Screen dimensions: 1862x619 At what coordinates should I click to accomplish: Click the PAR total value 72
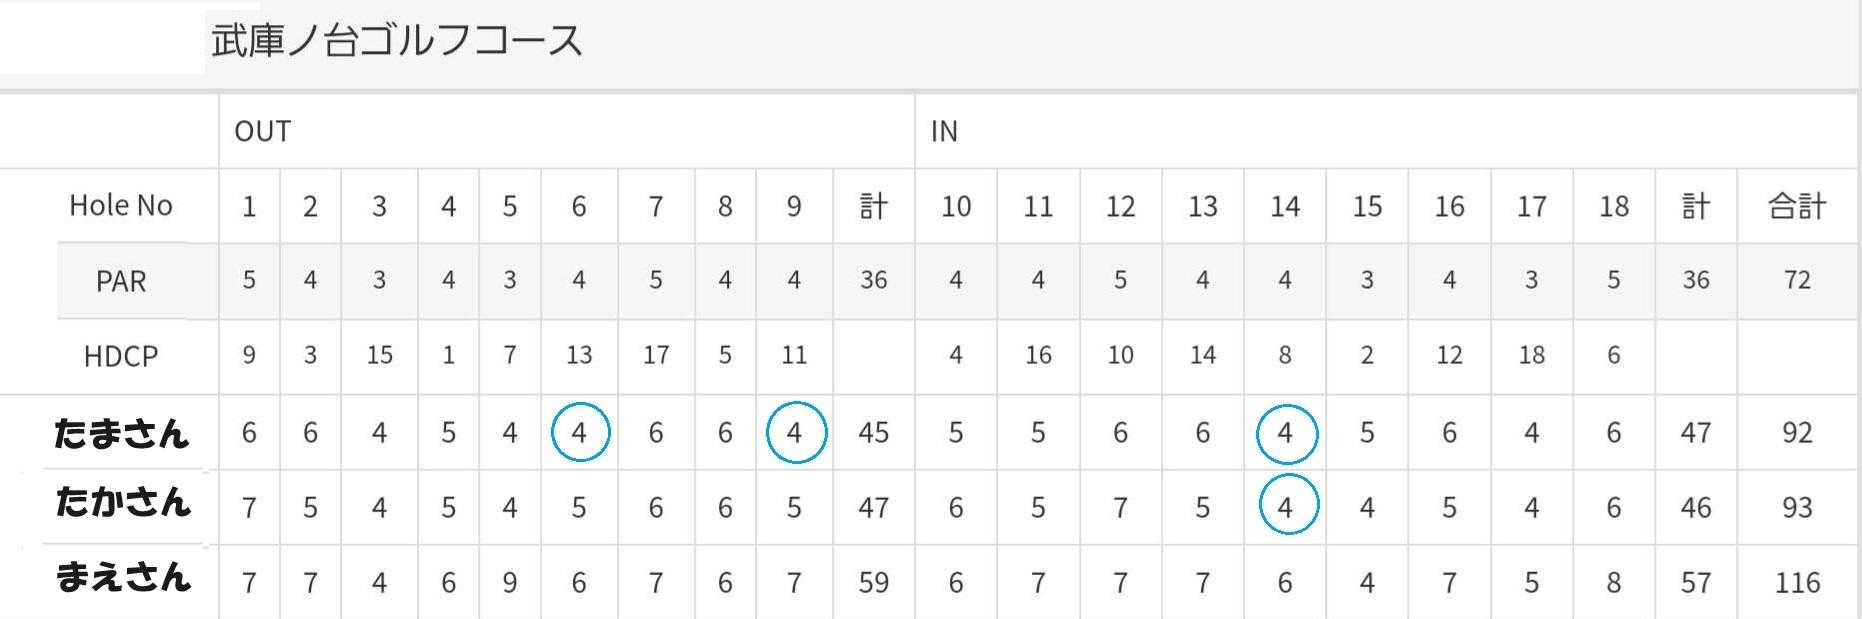click(1797, 280)
